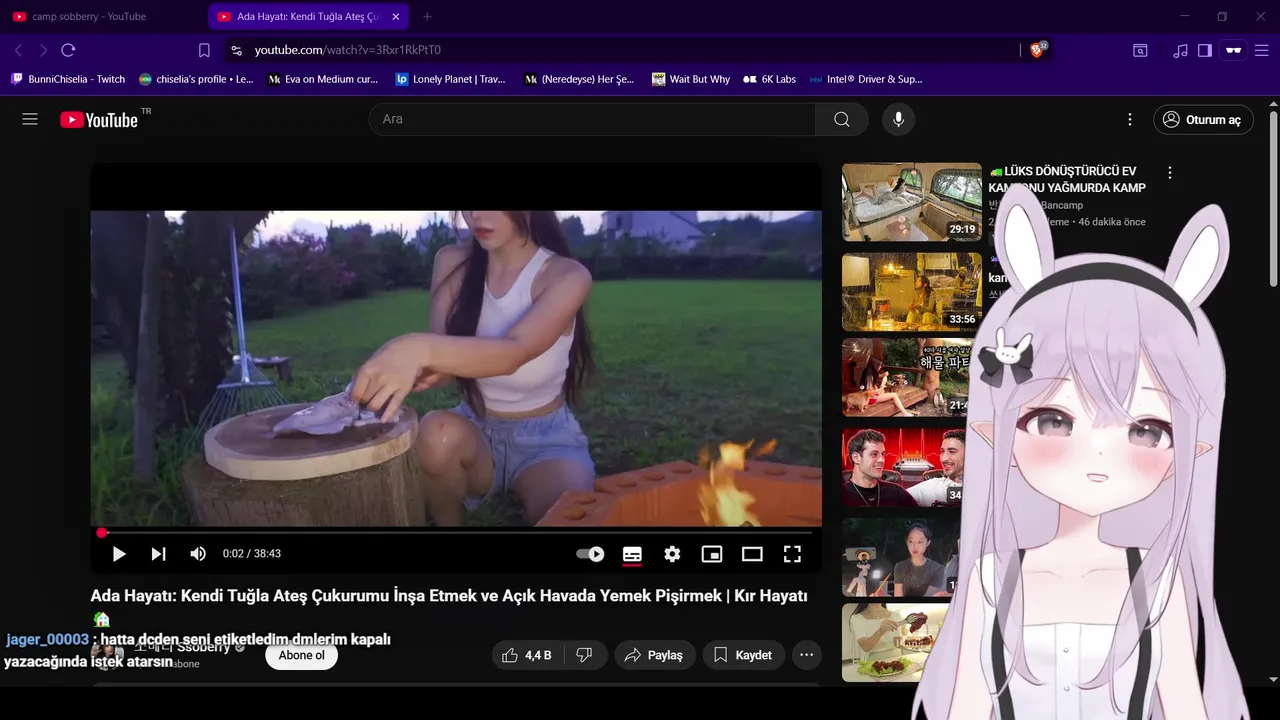
Task: Open the LÜKS DÖNÜŞTÜRÜCÜ EV video title
Action: 1067,179
